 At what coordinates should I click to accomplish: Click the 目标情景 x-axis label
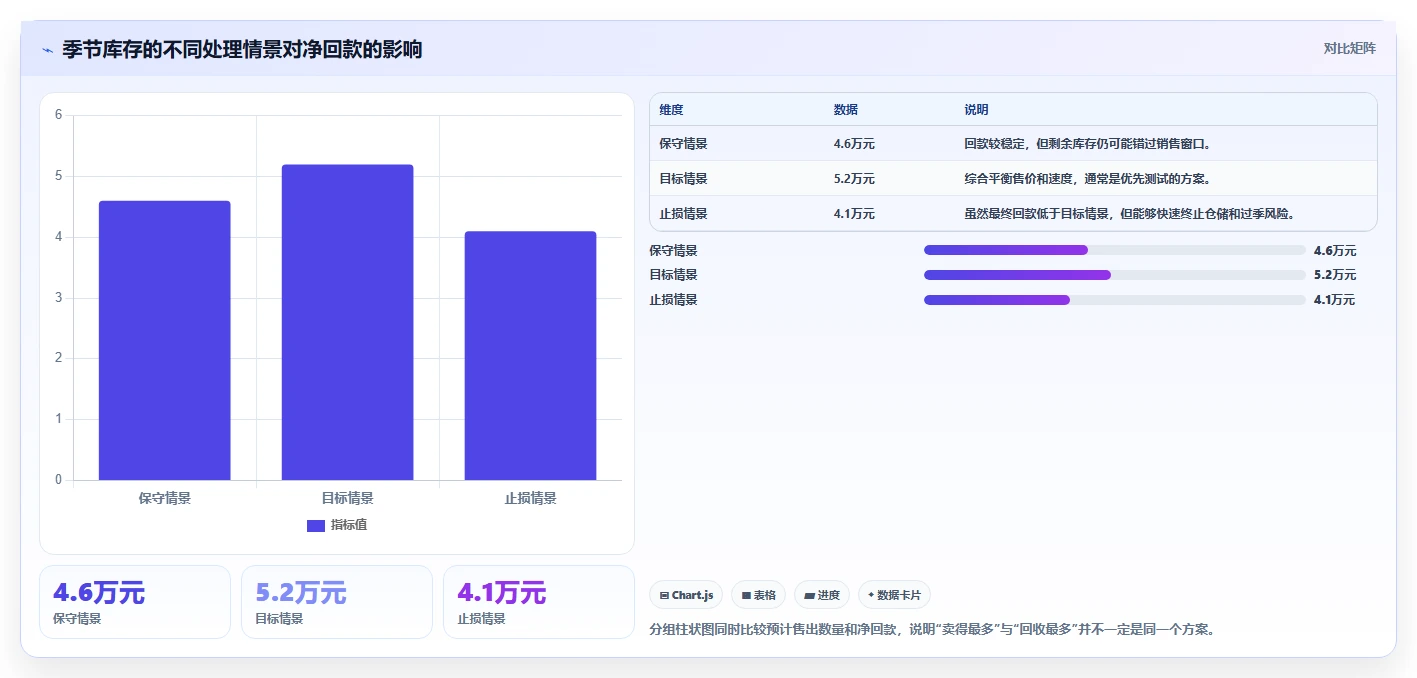[347, 498]
